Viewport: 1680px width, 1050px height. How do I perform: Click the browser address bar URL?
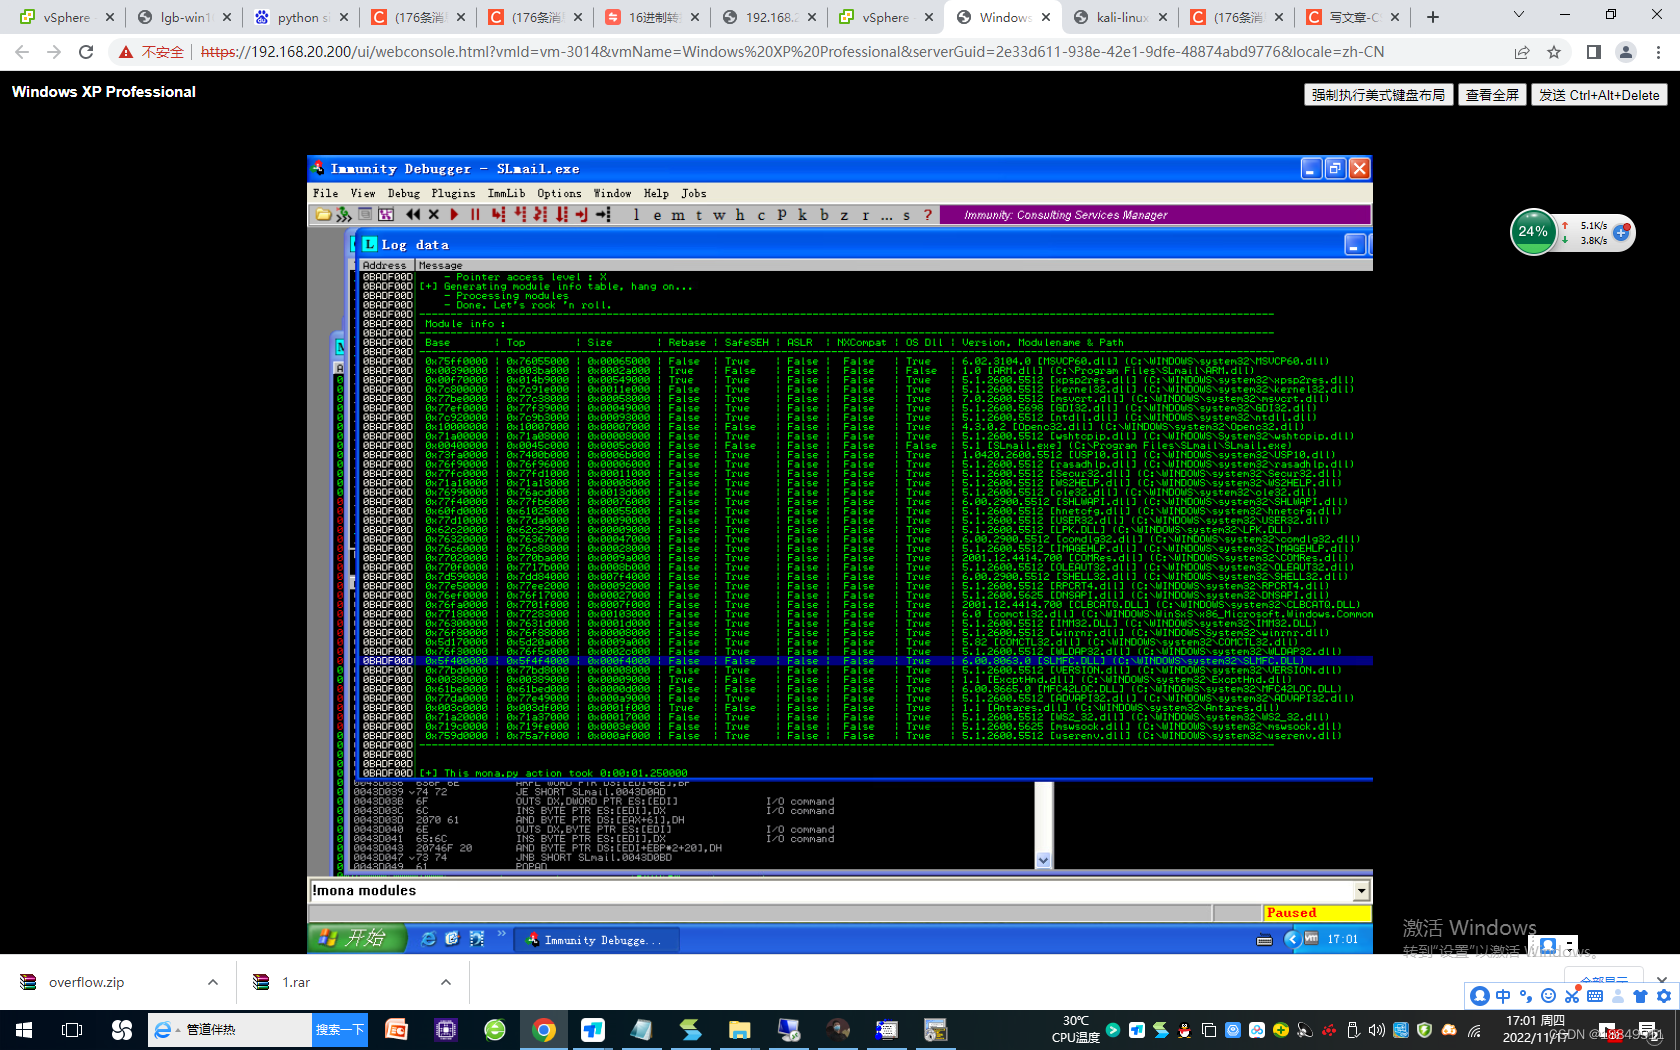[x=793, y=52]
